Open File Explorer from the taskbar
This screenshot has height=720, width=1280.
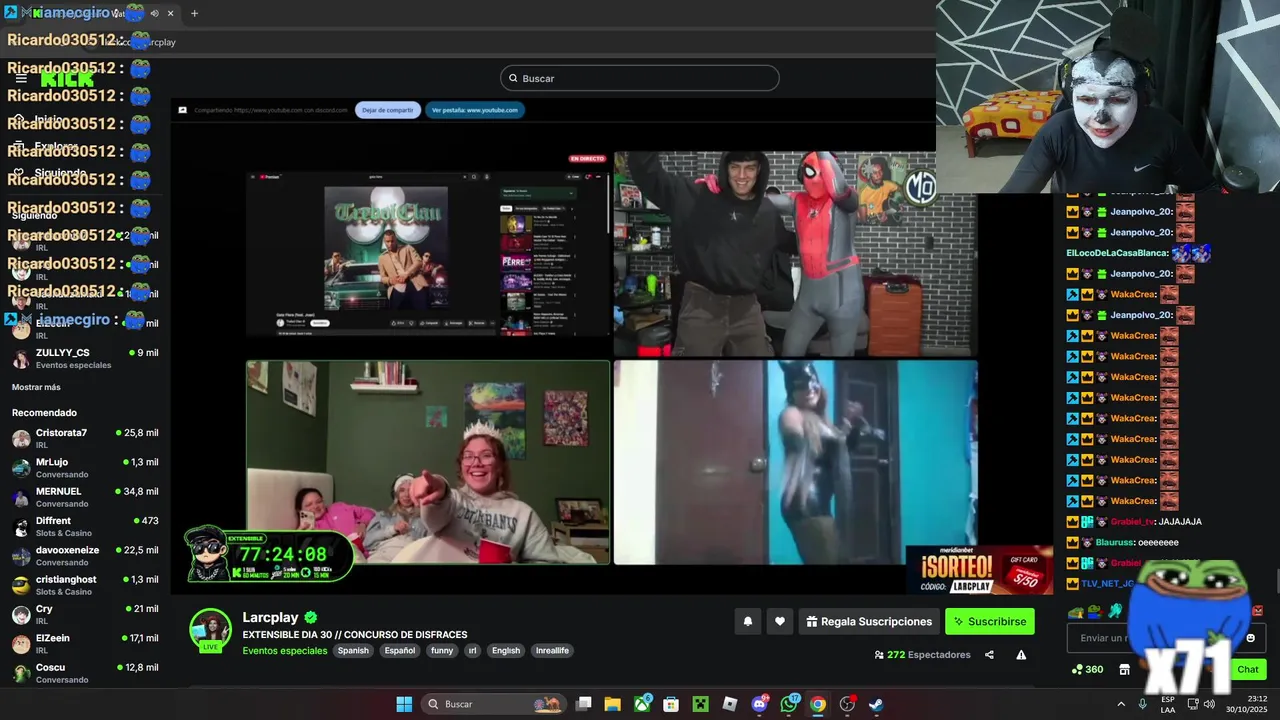(613, 704)
